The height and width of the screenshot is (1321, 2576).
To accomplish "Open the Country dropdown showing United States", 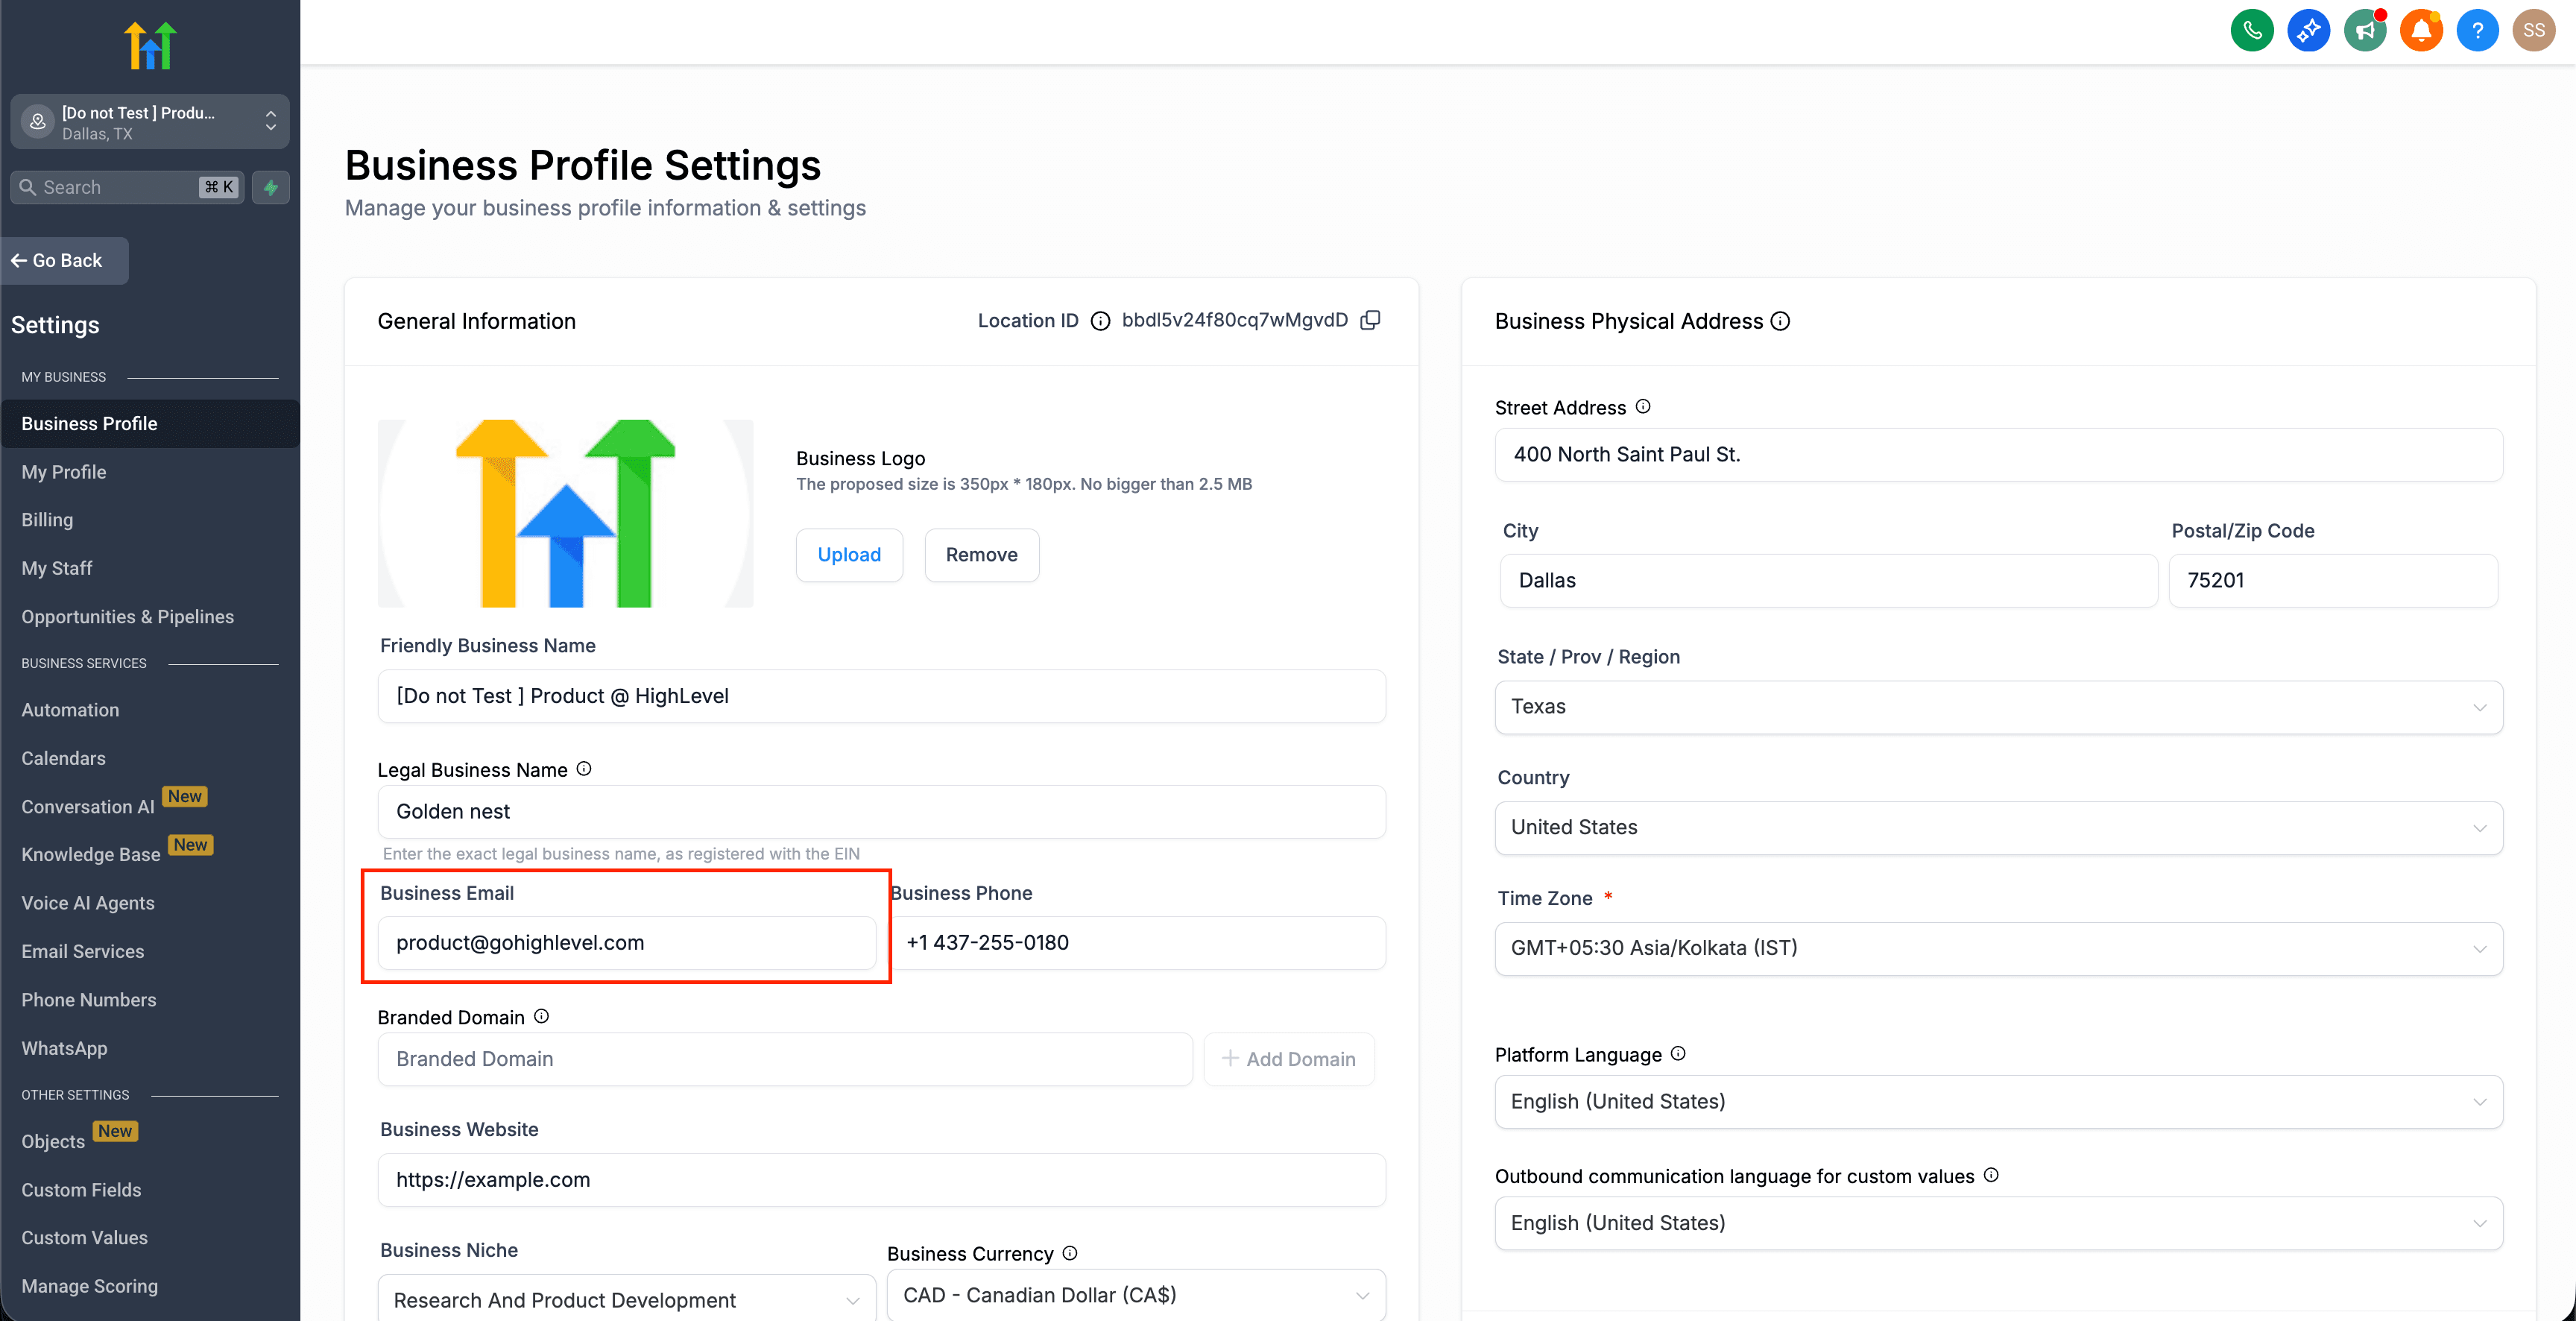I will pyautogui.click(x=2481, y=828).
